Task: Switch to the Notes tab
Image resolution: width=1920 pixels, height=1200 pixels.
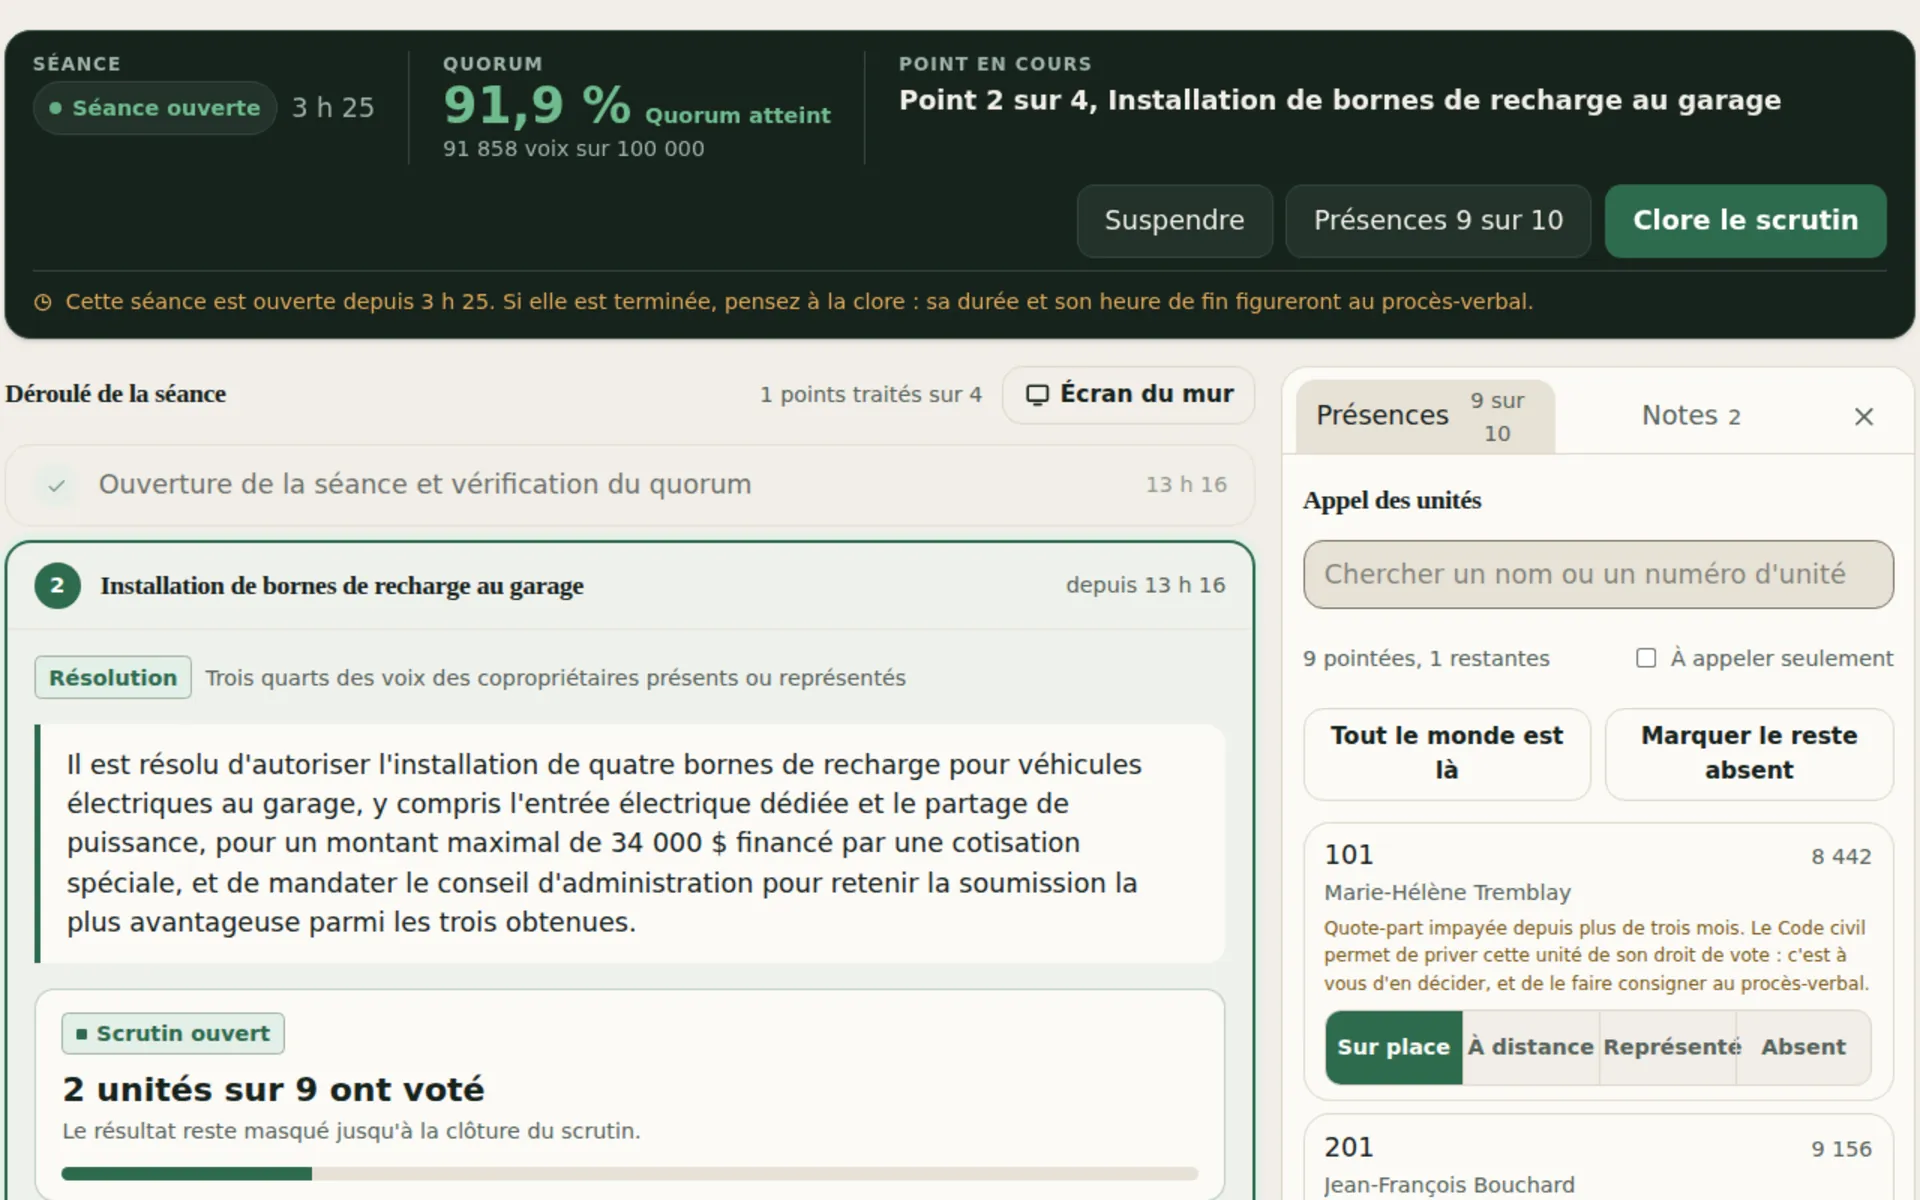Action: click(x=1691, y=416)
